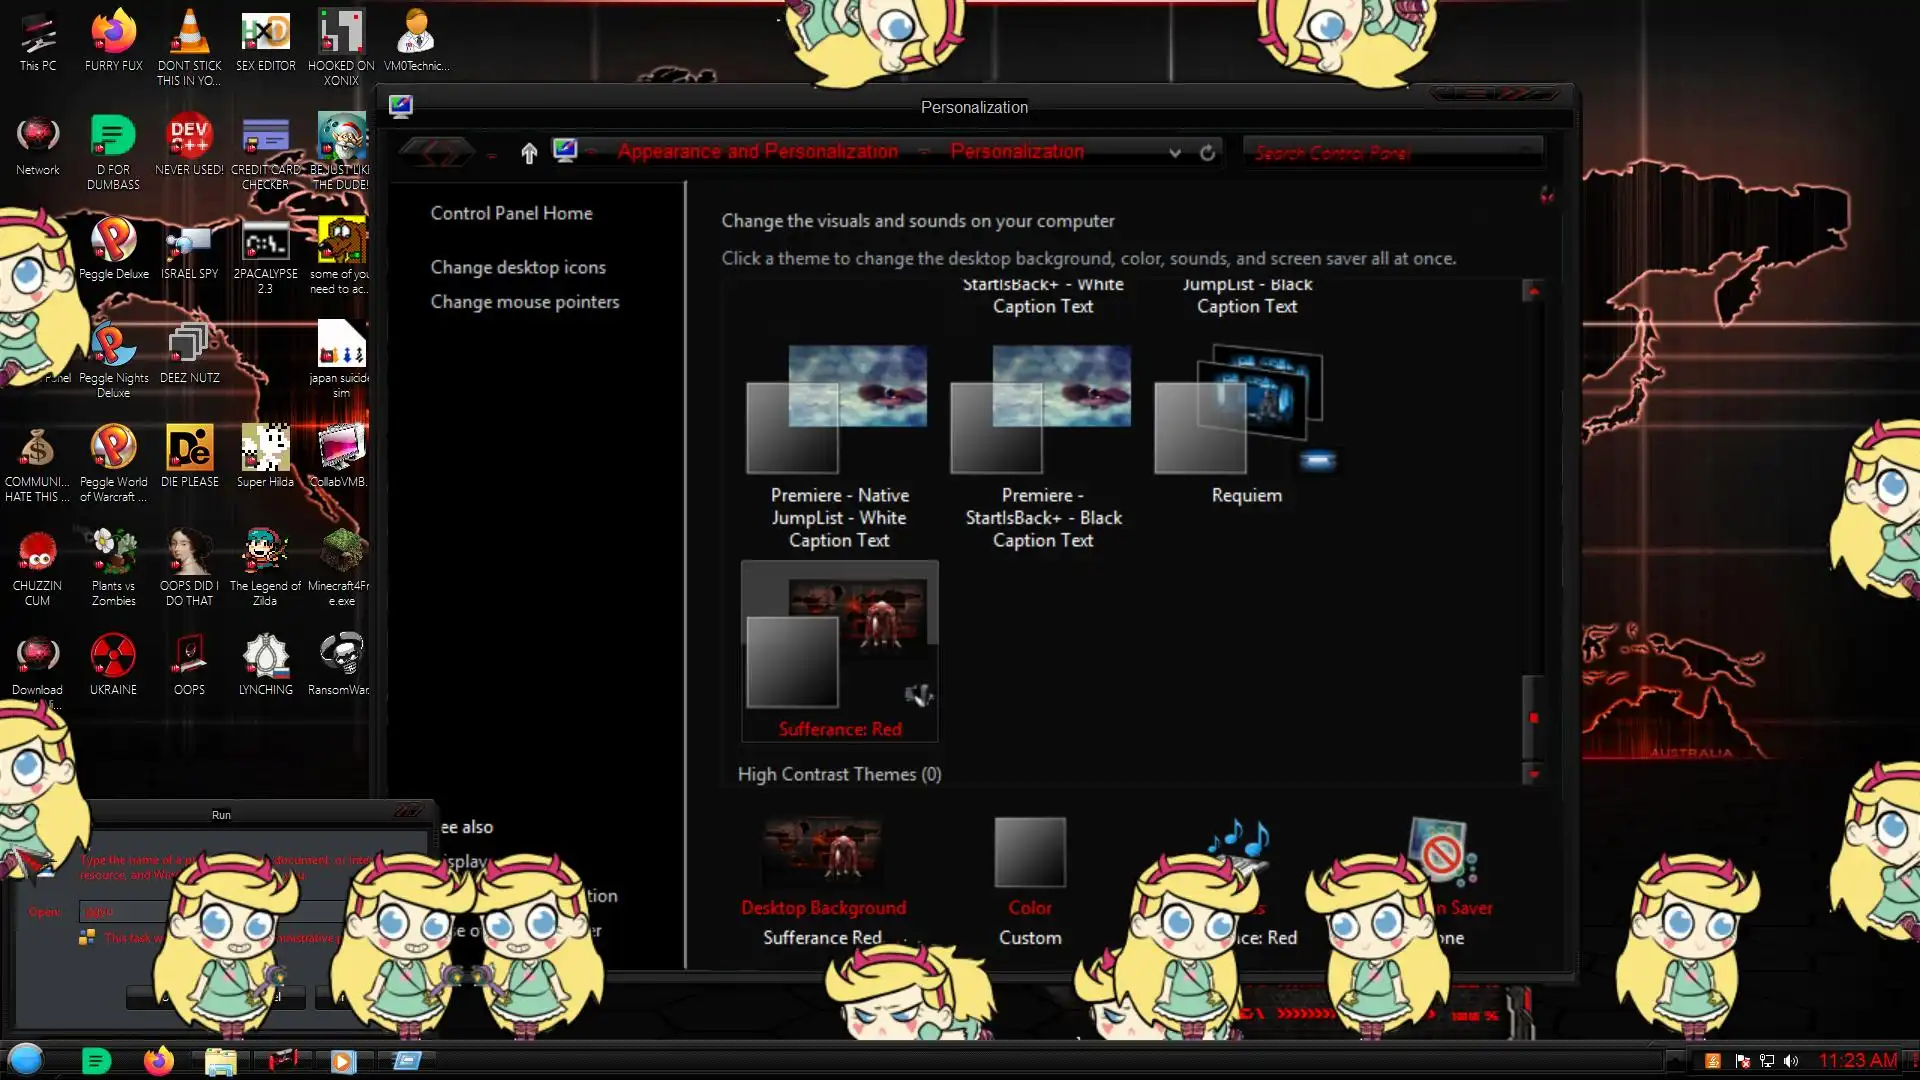Click the refresh icon in address bar
Screen dimensions: 1920x1080
coord(1208,153)
